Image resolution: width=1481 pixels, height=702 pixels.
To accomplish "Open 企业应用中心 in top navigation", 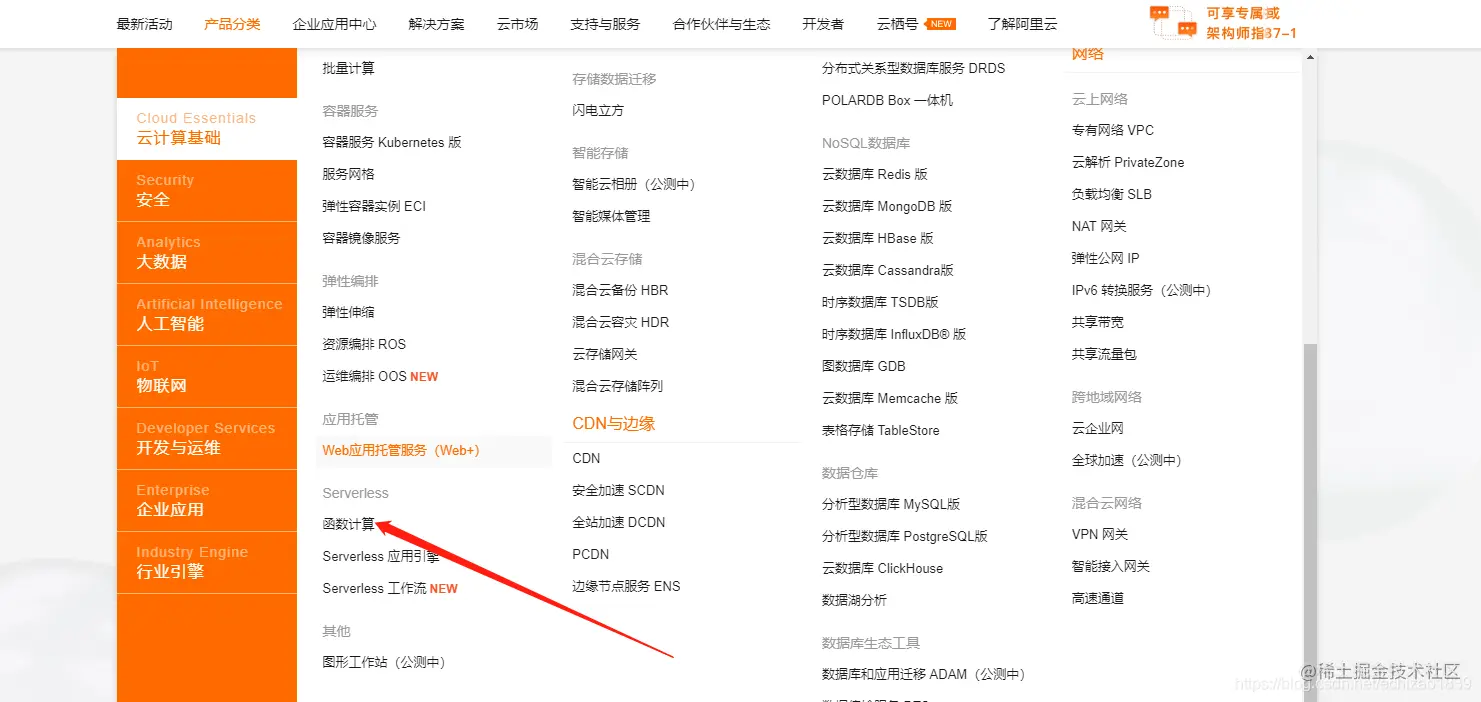I will tap(334, 24).
